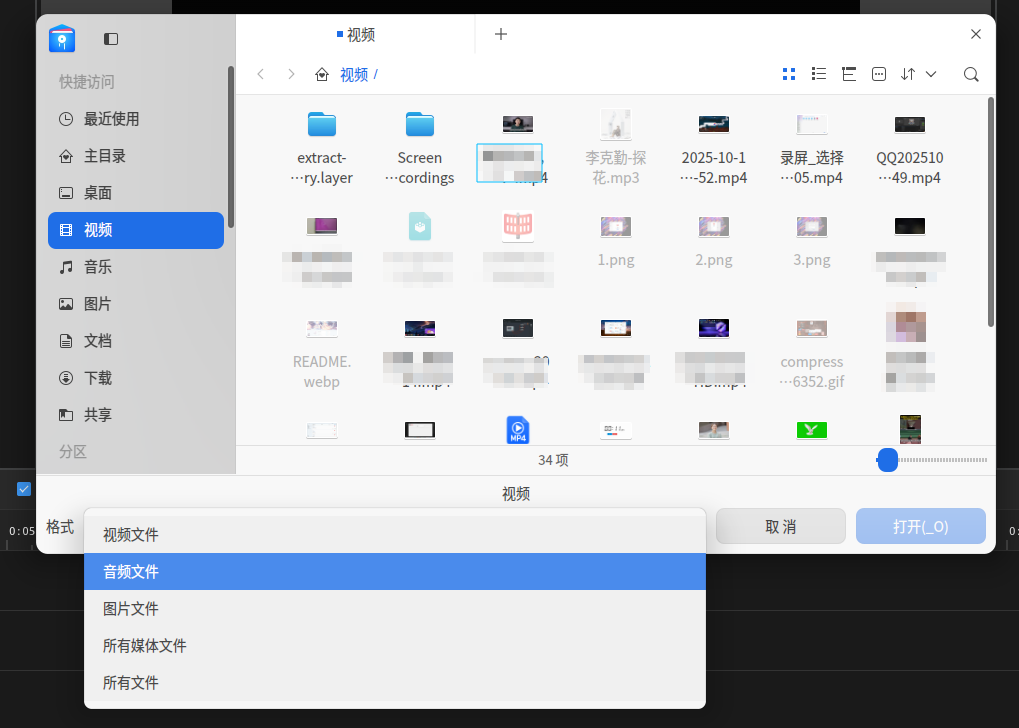Select the 录屏_选择…05.mp4 file
This screenshot has height=728, width=1019.
coord(812,149)
